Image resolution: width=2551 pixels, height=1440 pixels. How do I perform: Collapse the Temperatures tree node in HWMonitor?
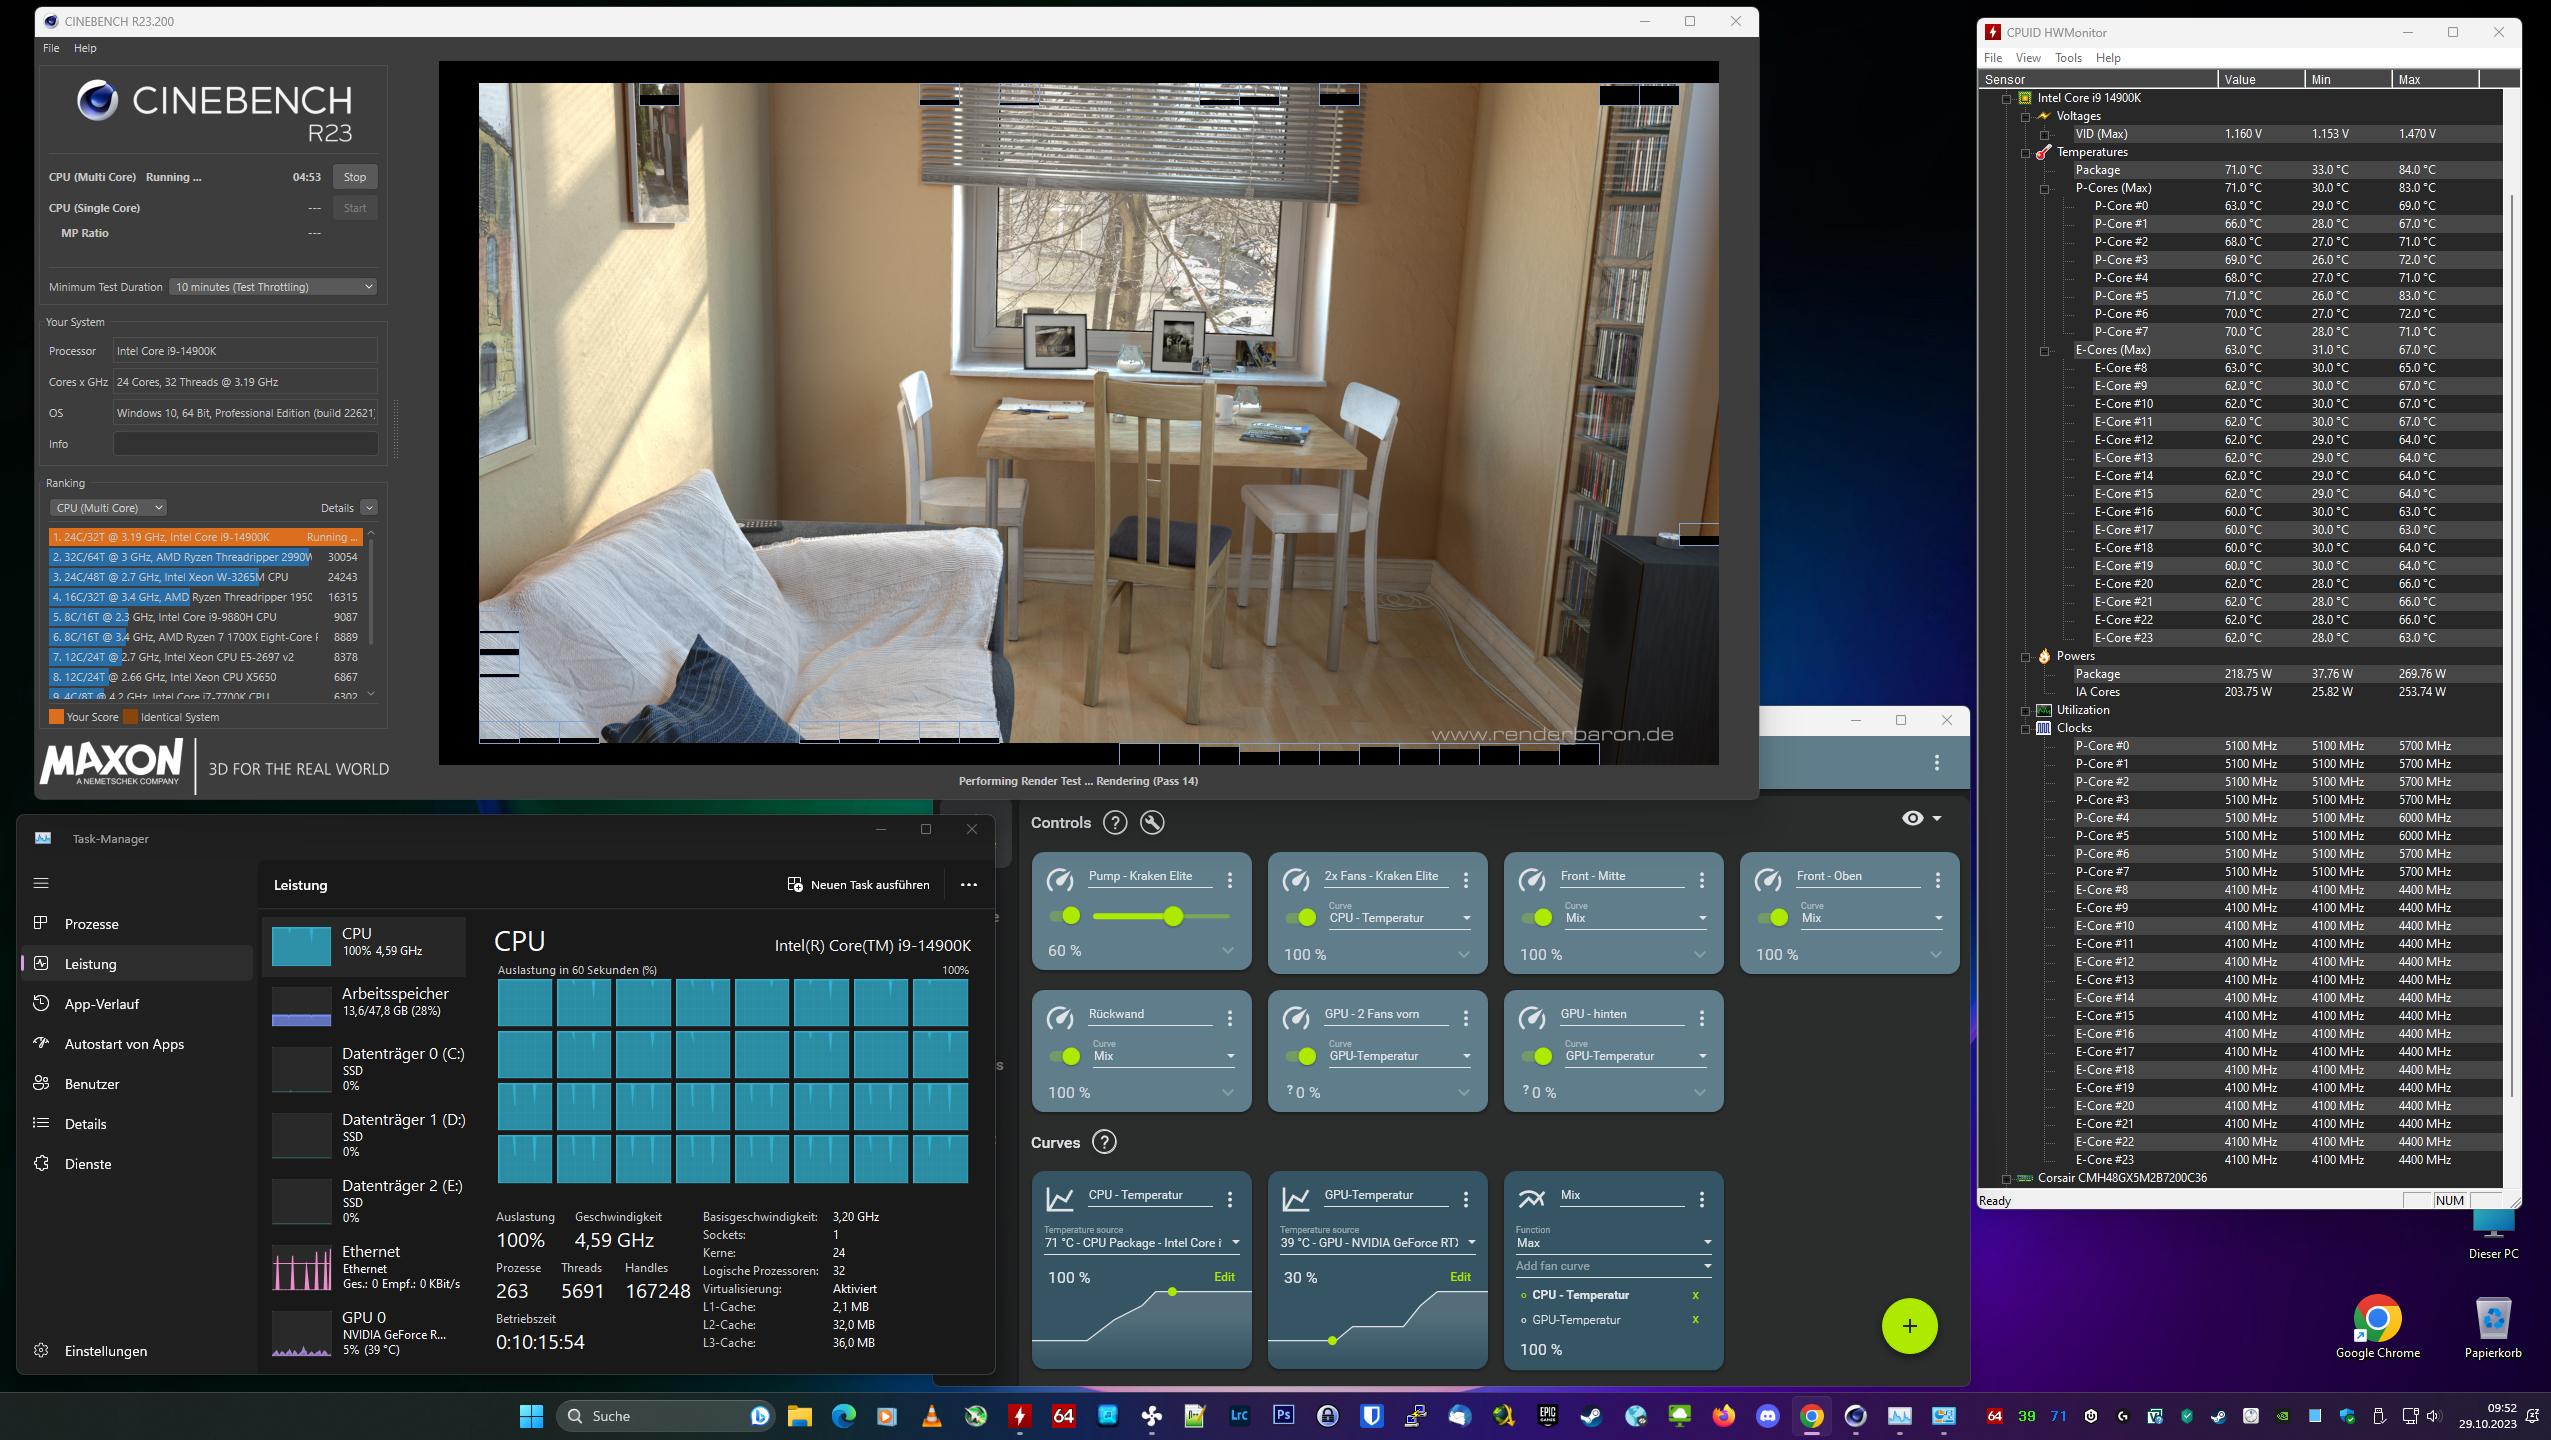click(2026, 153)
